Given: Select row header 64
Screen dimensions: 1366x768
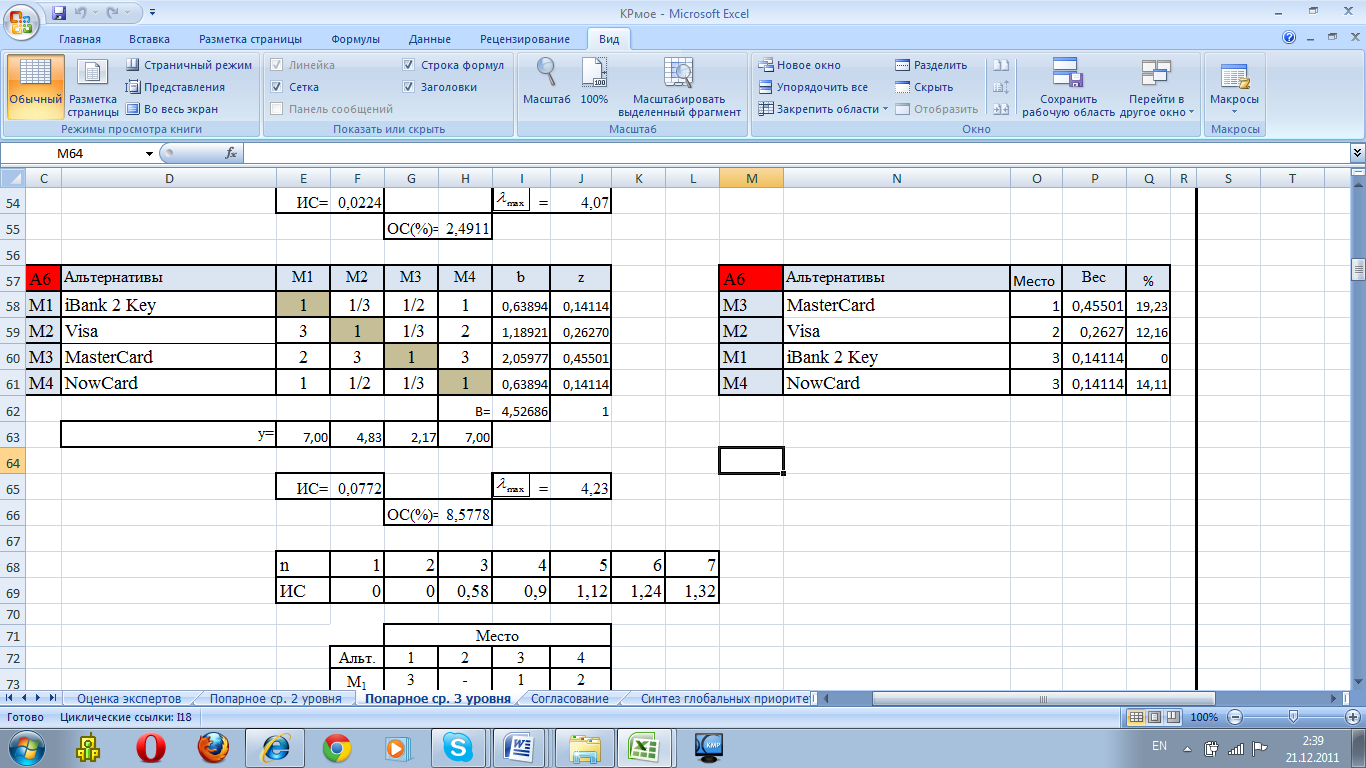Looking at the screenshot, I should pyautogui.click(x=12, y=463).
